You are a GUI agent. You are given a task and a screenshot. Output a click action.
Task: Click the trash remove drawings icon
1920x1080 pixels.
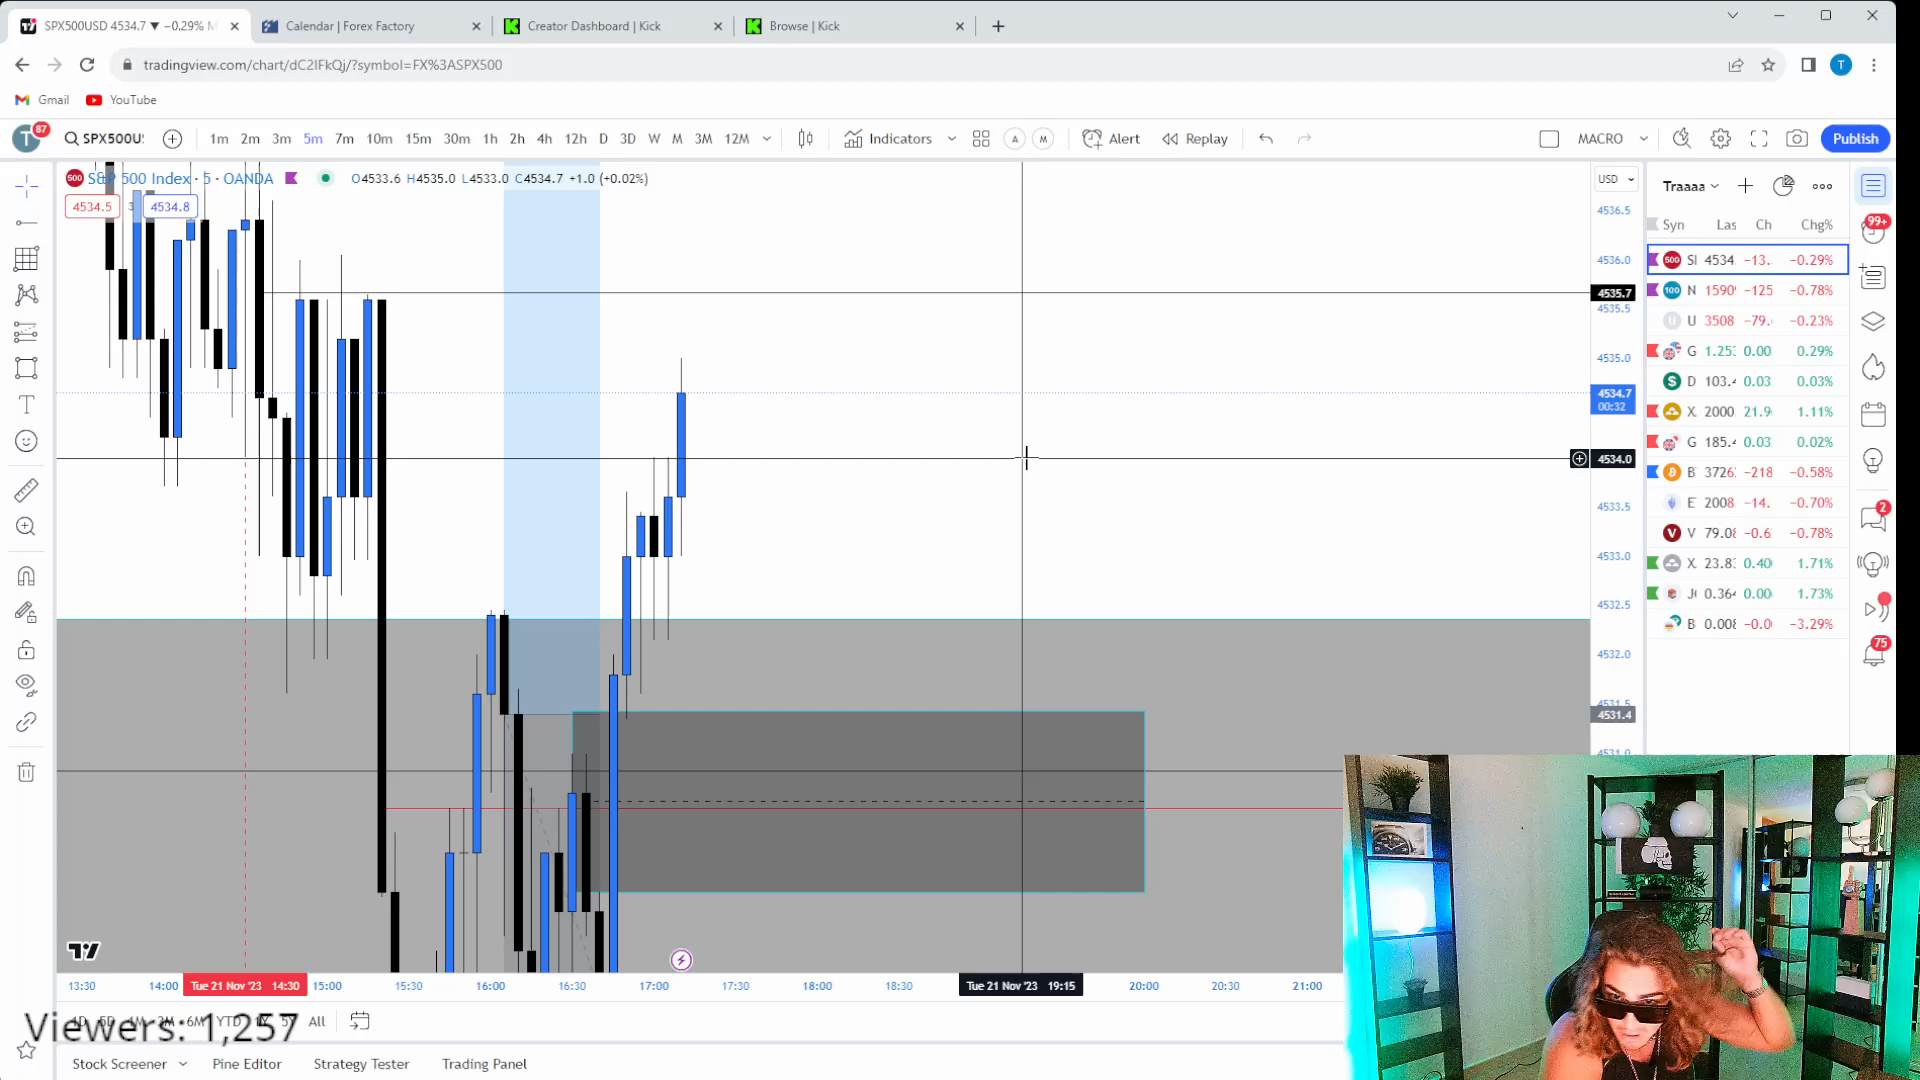click(x=27, y=772)
